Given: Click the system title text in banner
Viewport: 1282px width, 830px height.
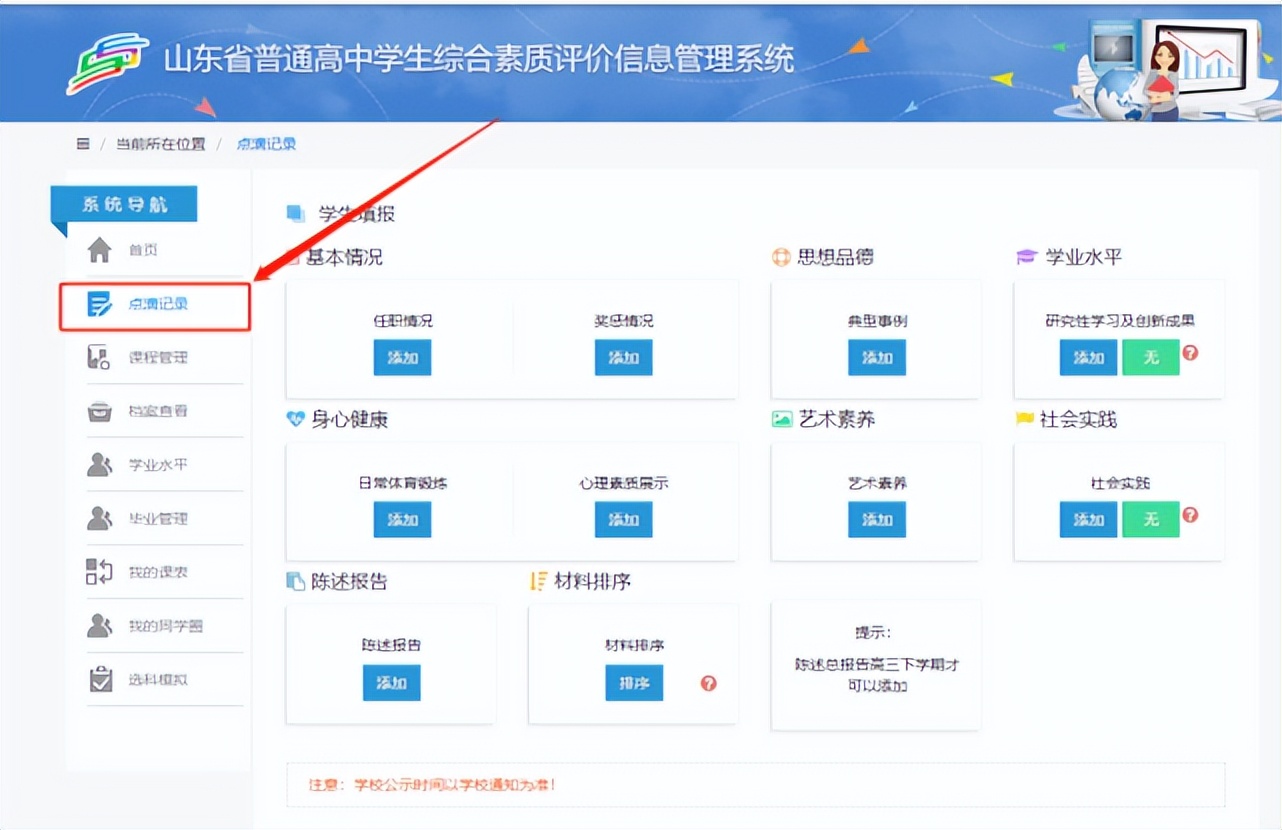Looking at the screenshot, I should (479, 59).
